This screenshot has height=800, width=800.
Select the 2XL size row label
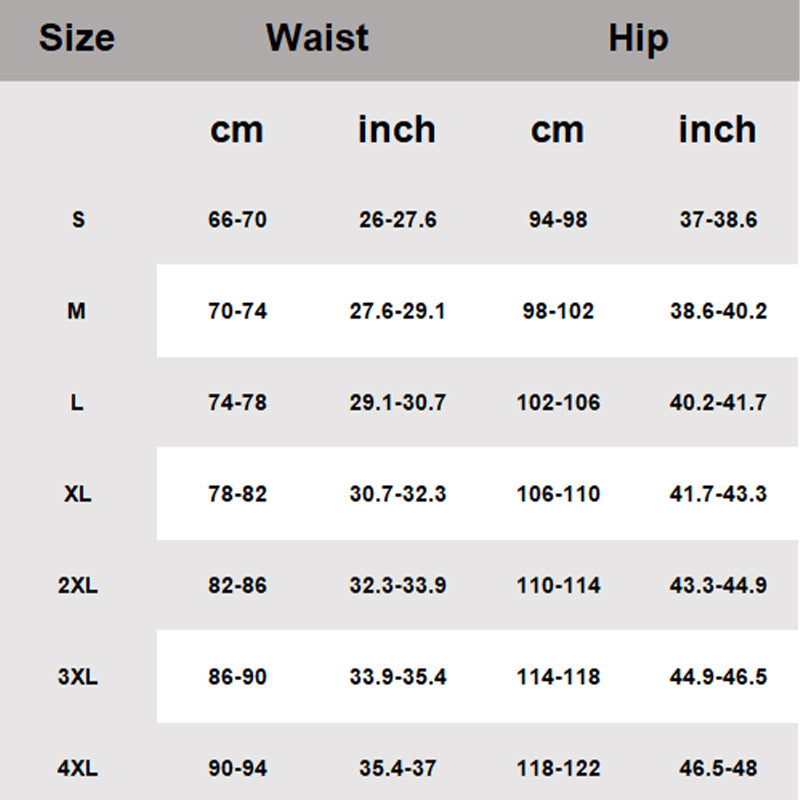pyautogui.click(x=78, y=585)
